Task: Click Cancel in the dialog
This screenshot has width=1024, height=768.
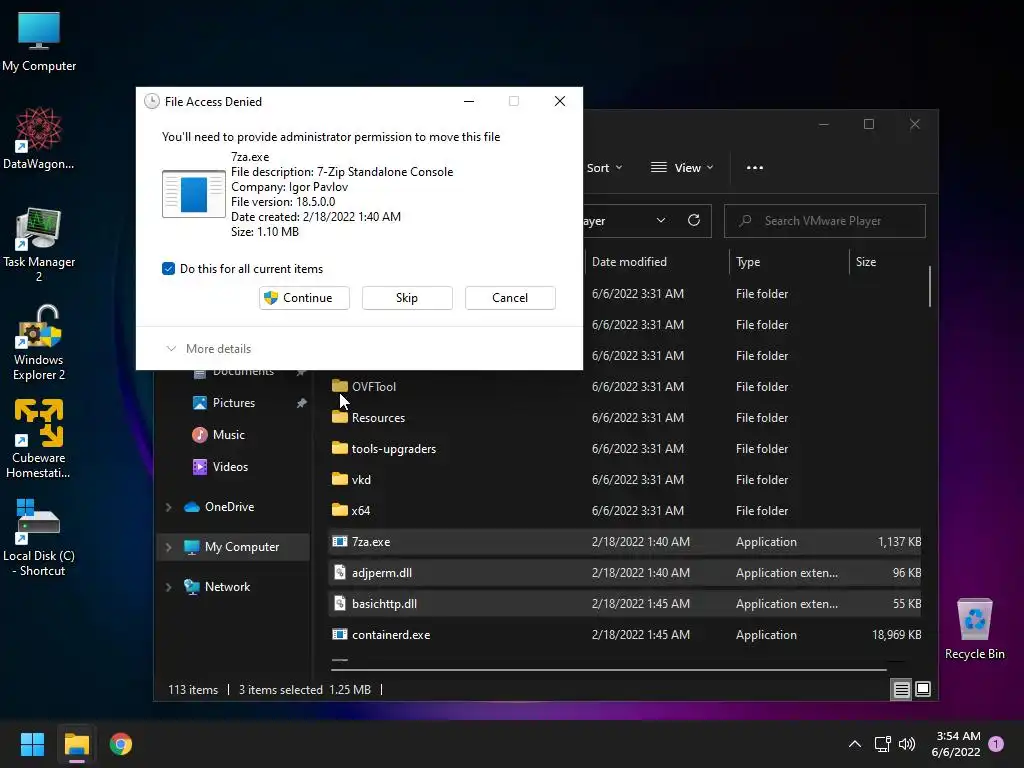Action: click(x=510, y=298)
